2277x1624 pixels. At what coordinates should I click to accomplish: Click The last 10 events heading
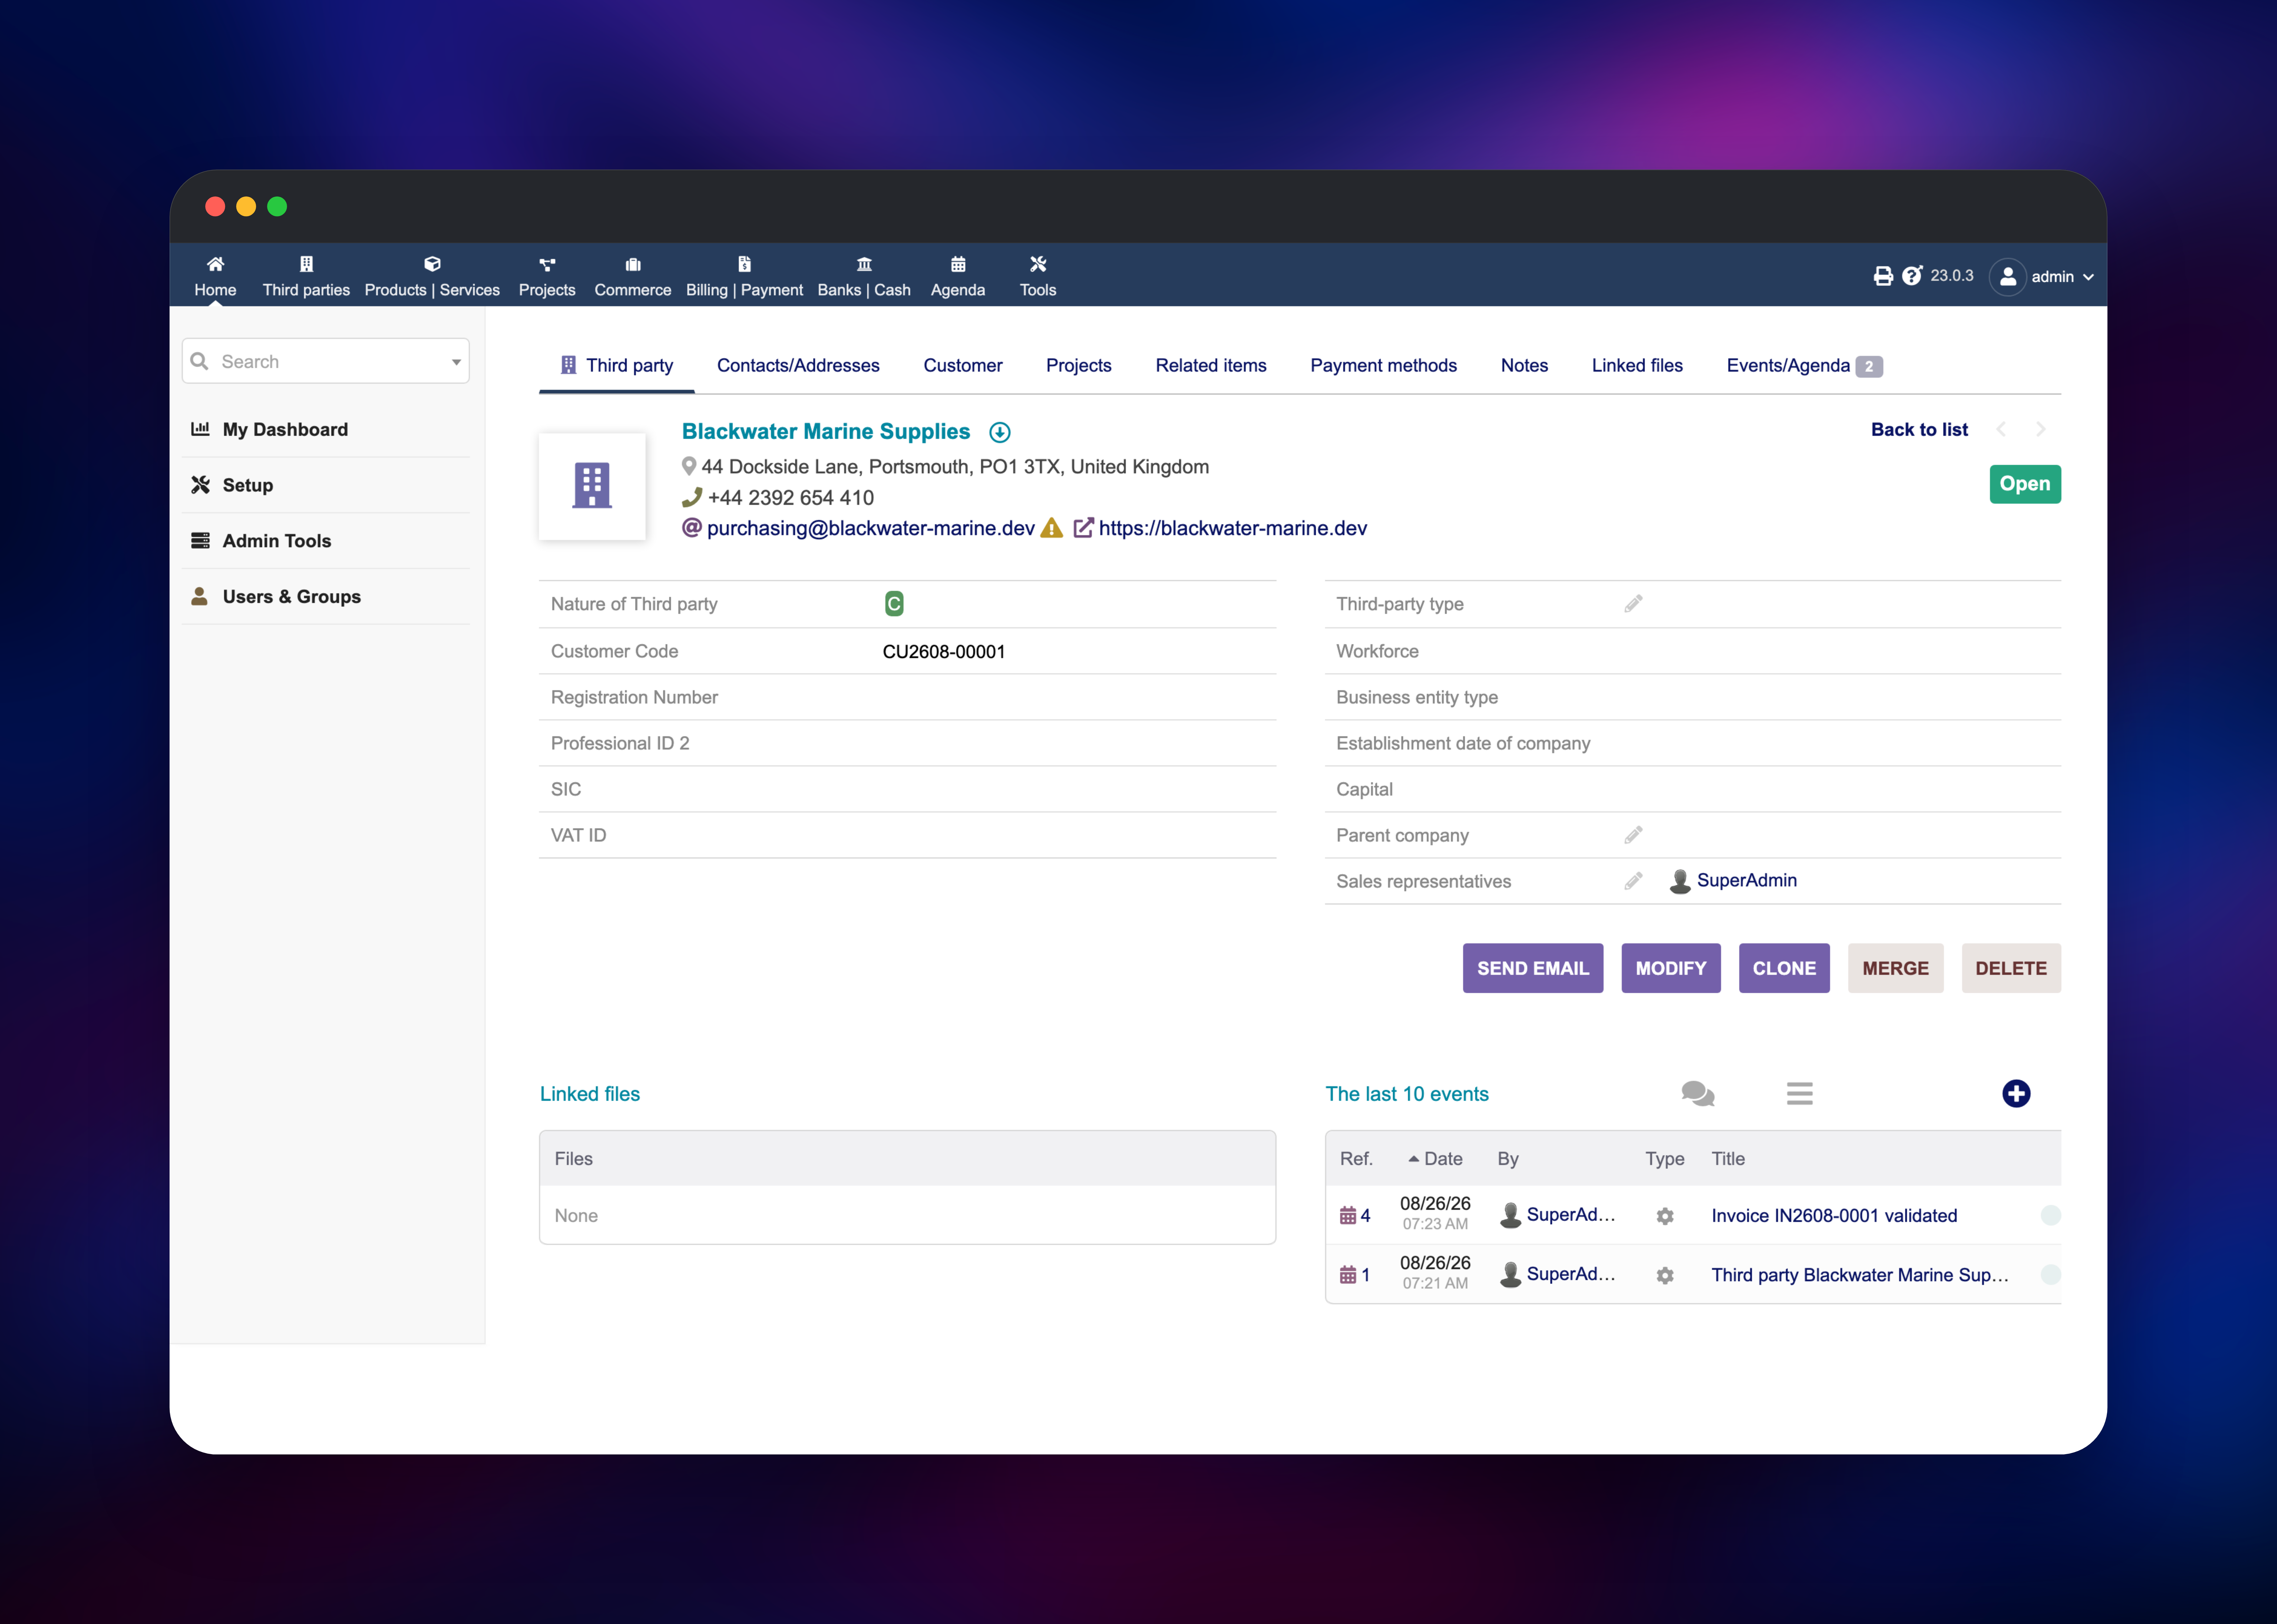(x=1407, y=1094)
